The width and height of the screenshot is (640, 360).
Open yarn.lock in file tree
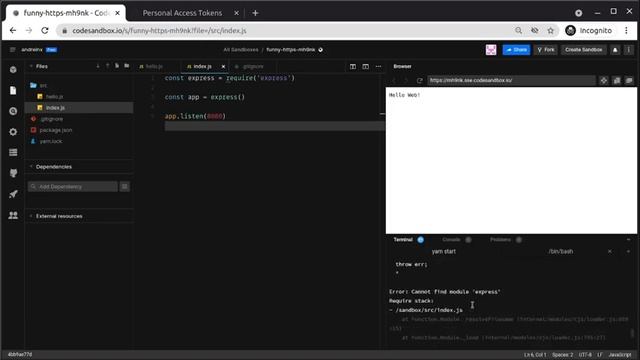point(51,141)
